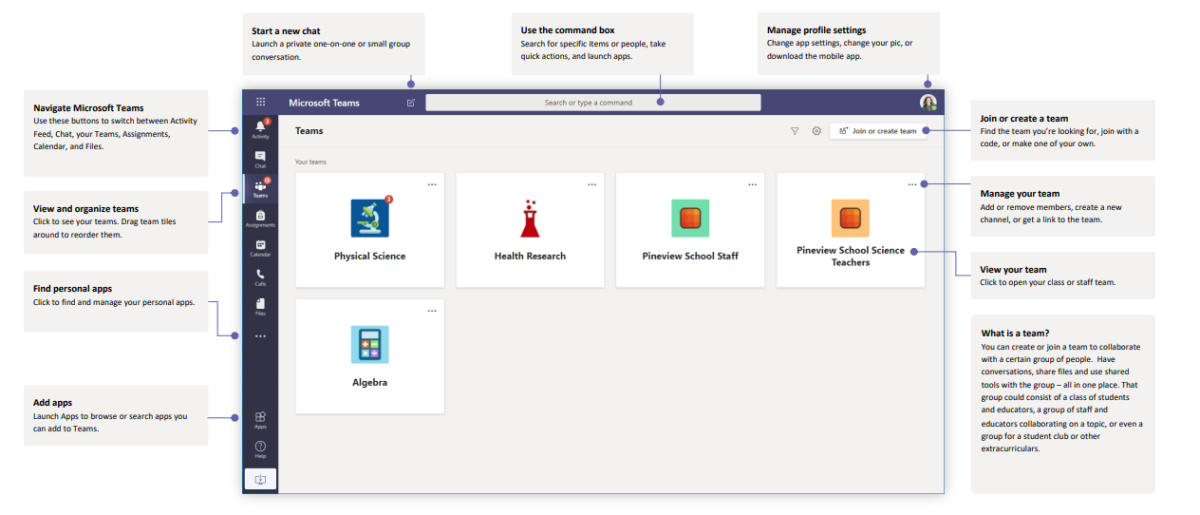This screenshot has height=515, width=1200.
Task: Click the search or command box
Action: [593, 102]
